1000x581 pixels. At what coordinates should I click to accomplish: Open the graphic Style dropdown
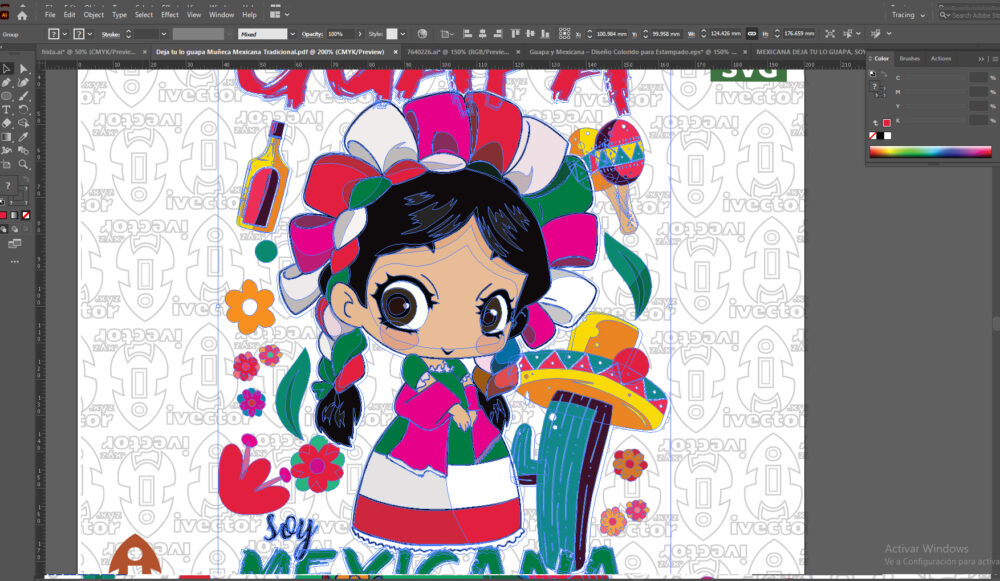point(402,34)
